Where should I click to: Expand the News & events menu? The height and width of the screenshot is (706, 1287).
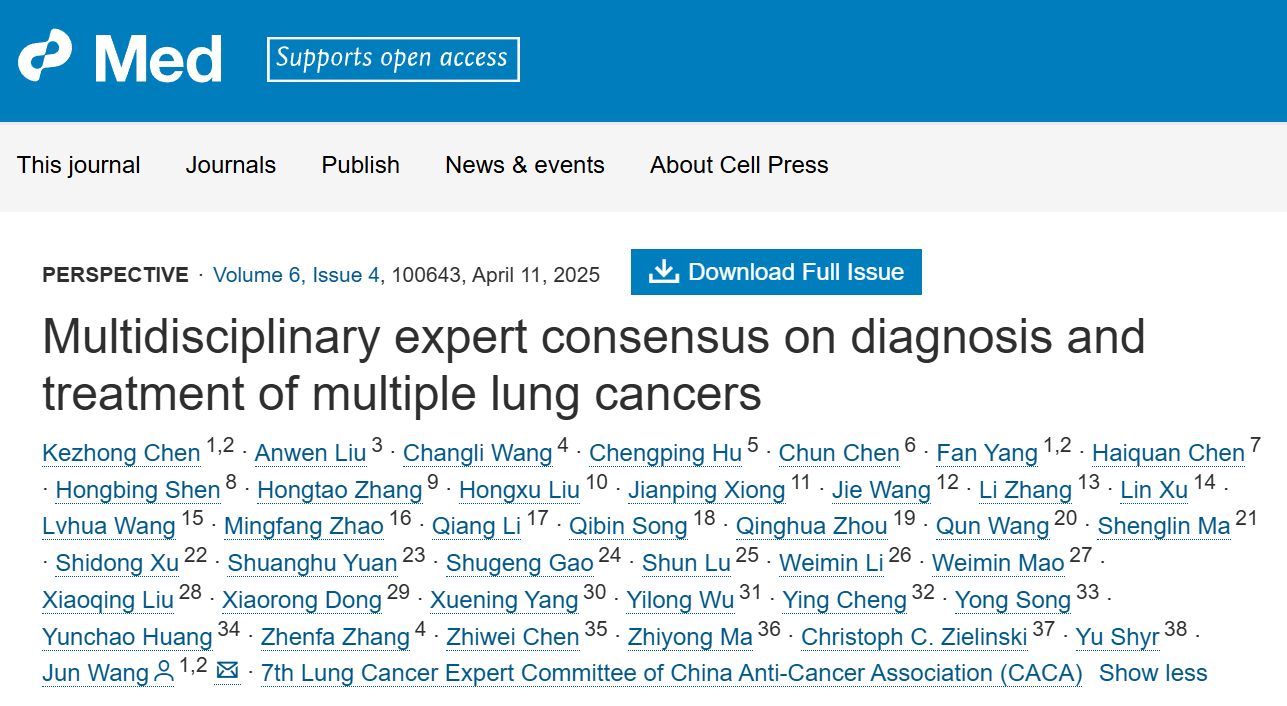(524, 165)
